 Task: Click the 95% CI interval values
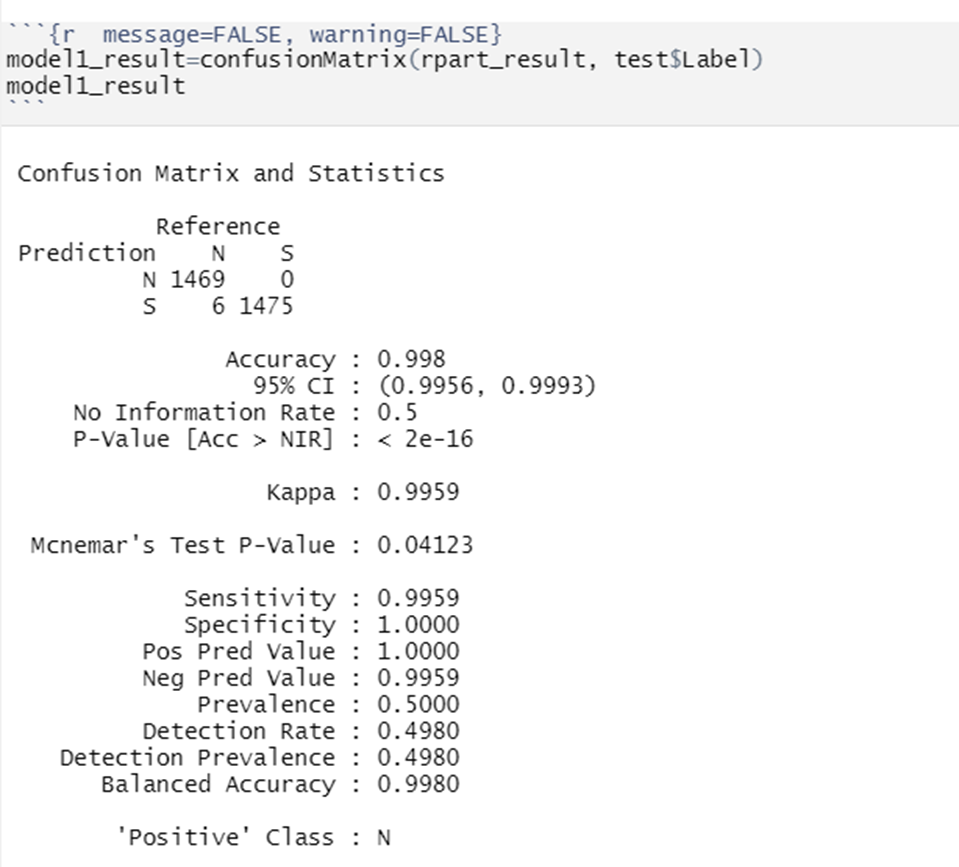(487, 386)
